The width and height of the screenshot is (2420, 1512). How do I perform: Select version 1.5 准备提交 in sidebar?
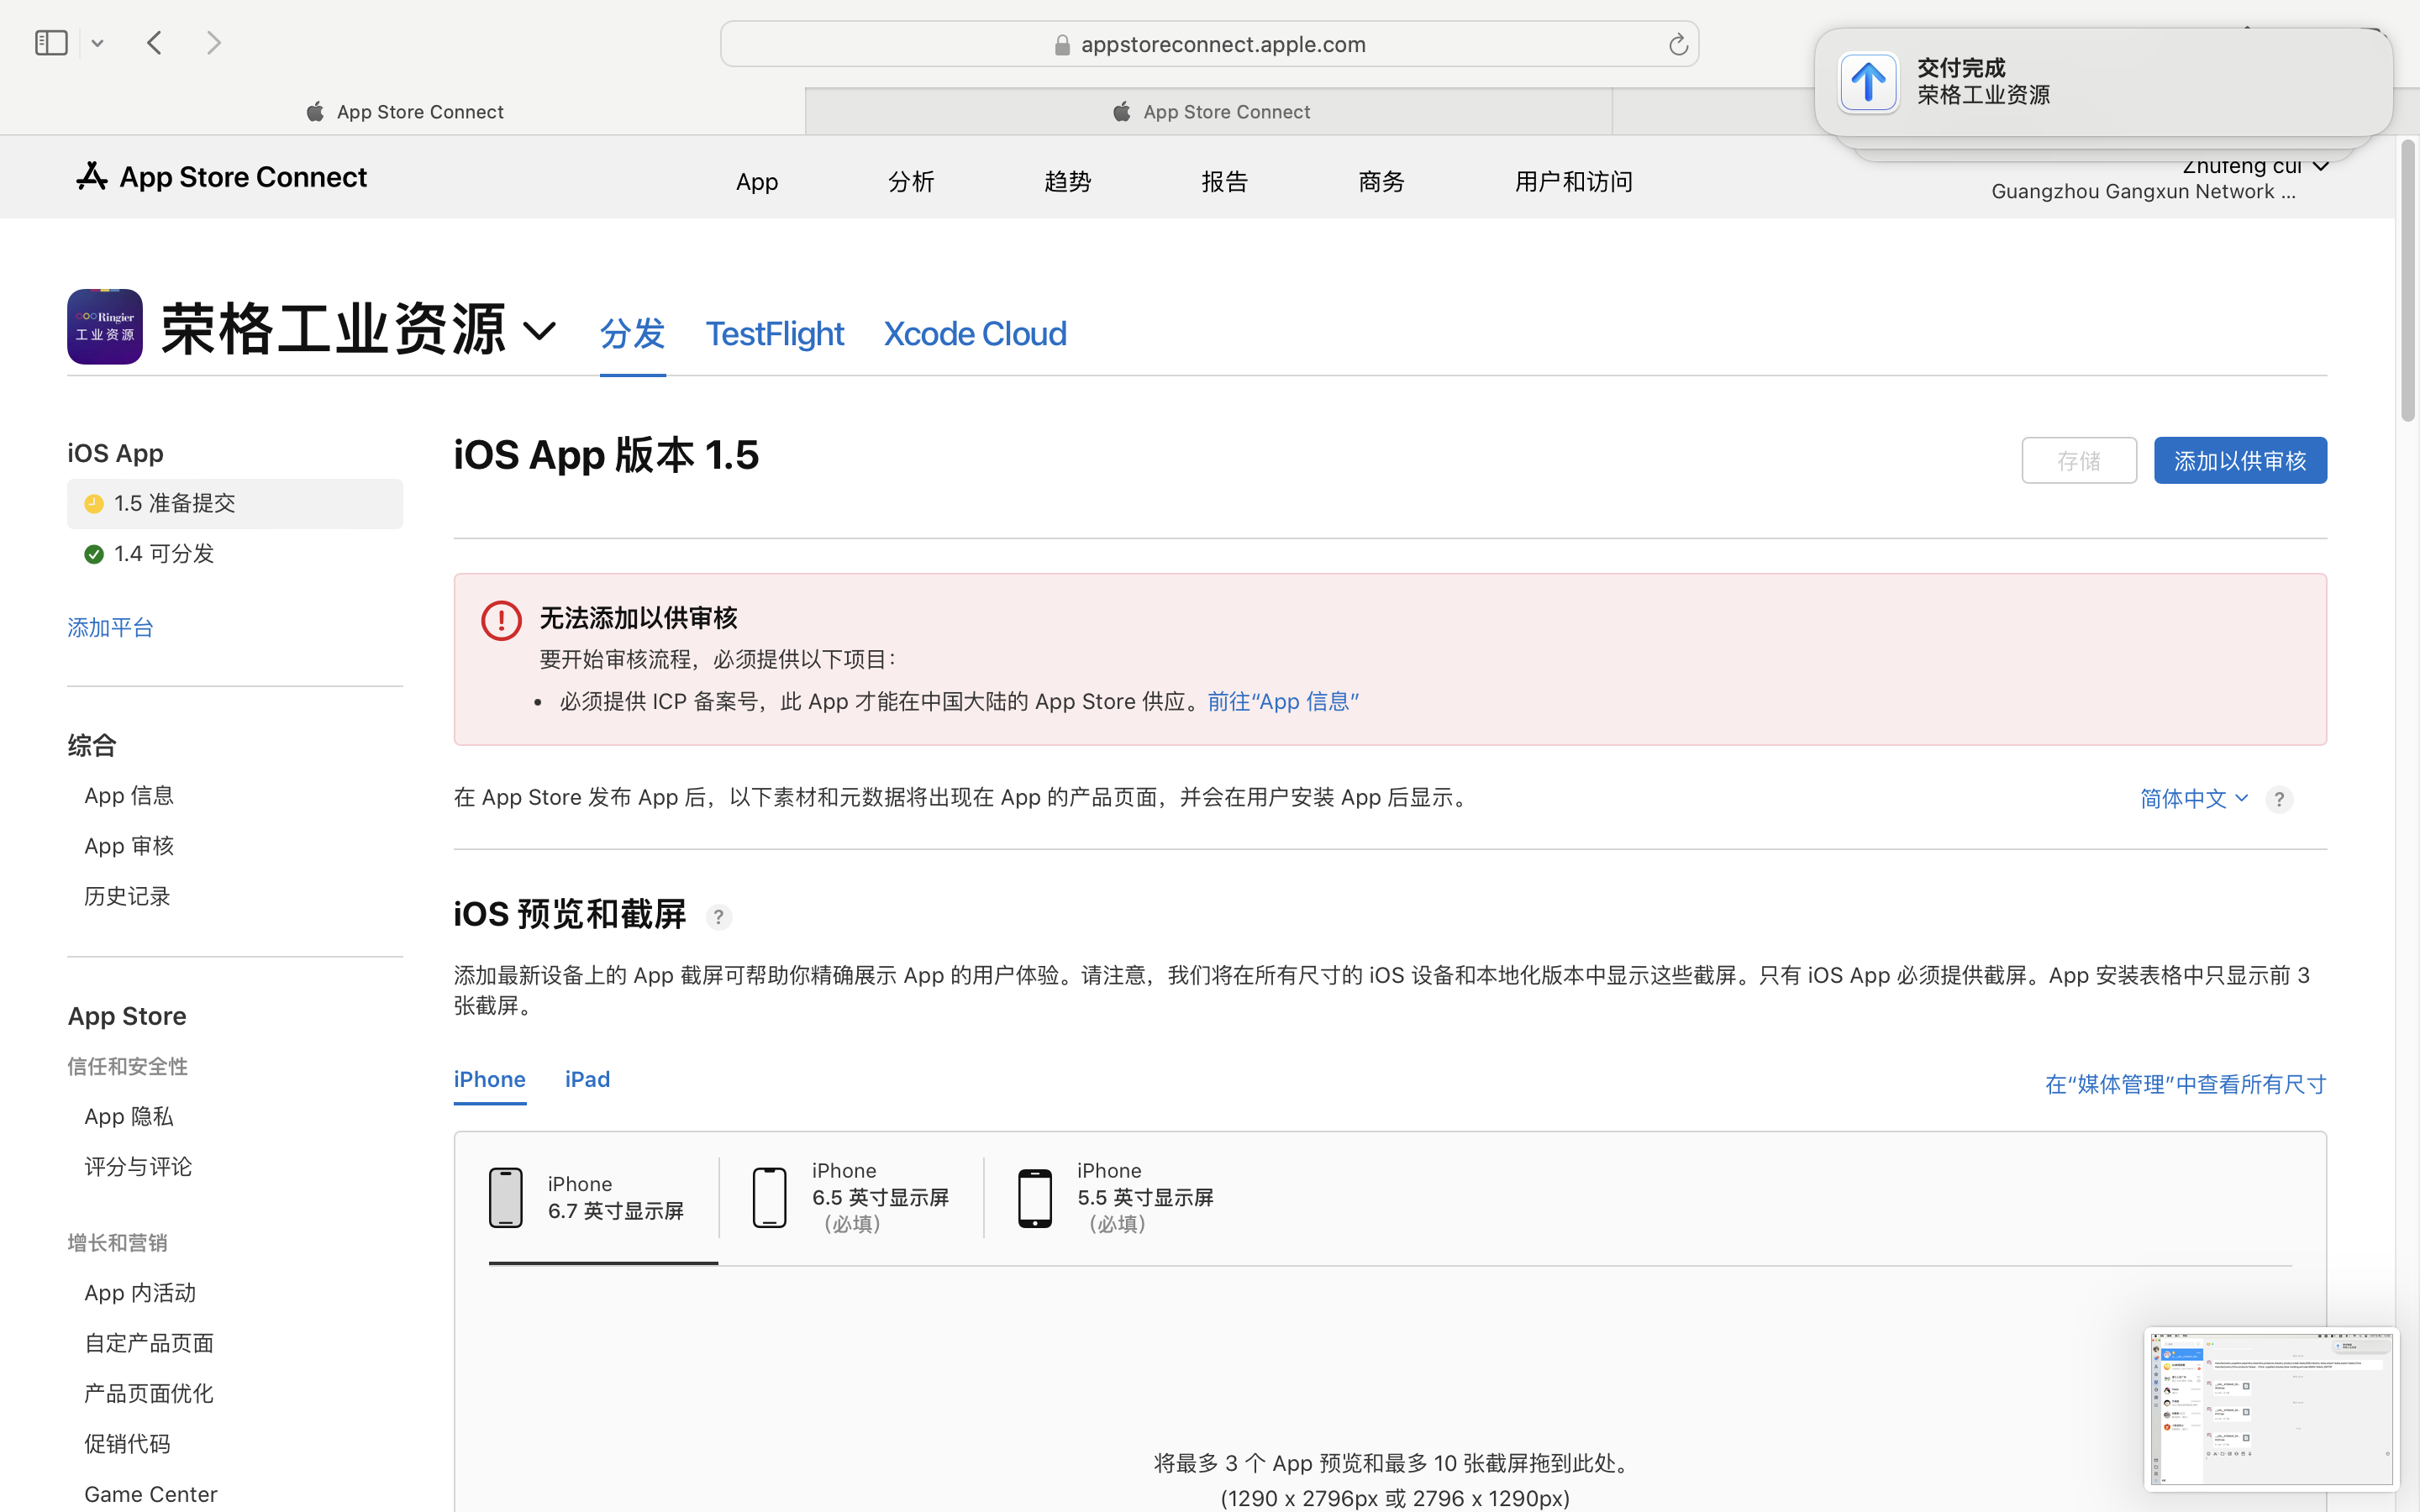click(x=235, y=503)
